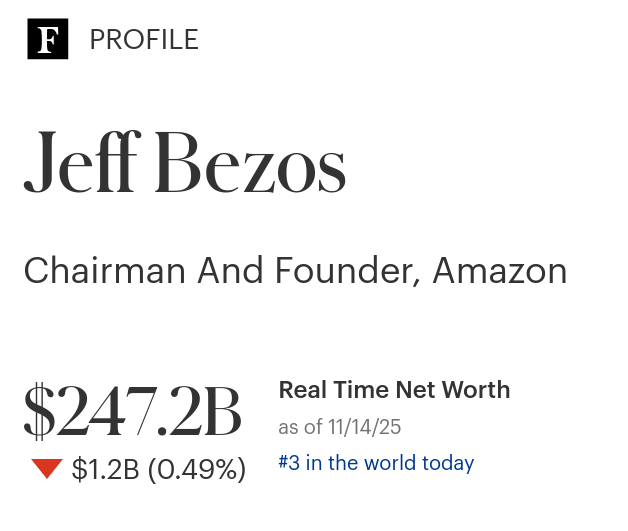Viewport: 628px width, 531px height.
Task: Select the first name Jeff in heading
Action: pos(76,163)
